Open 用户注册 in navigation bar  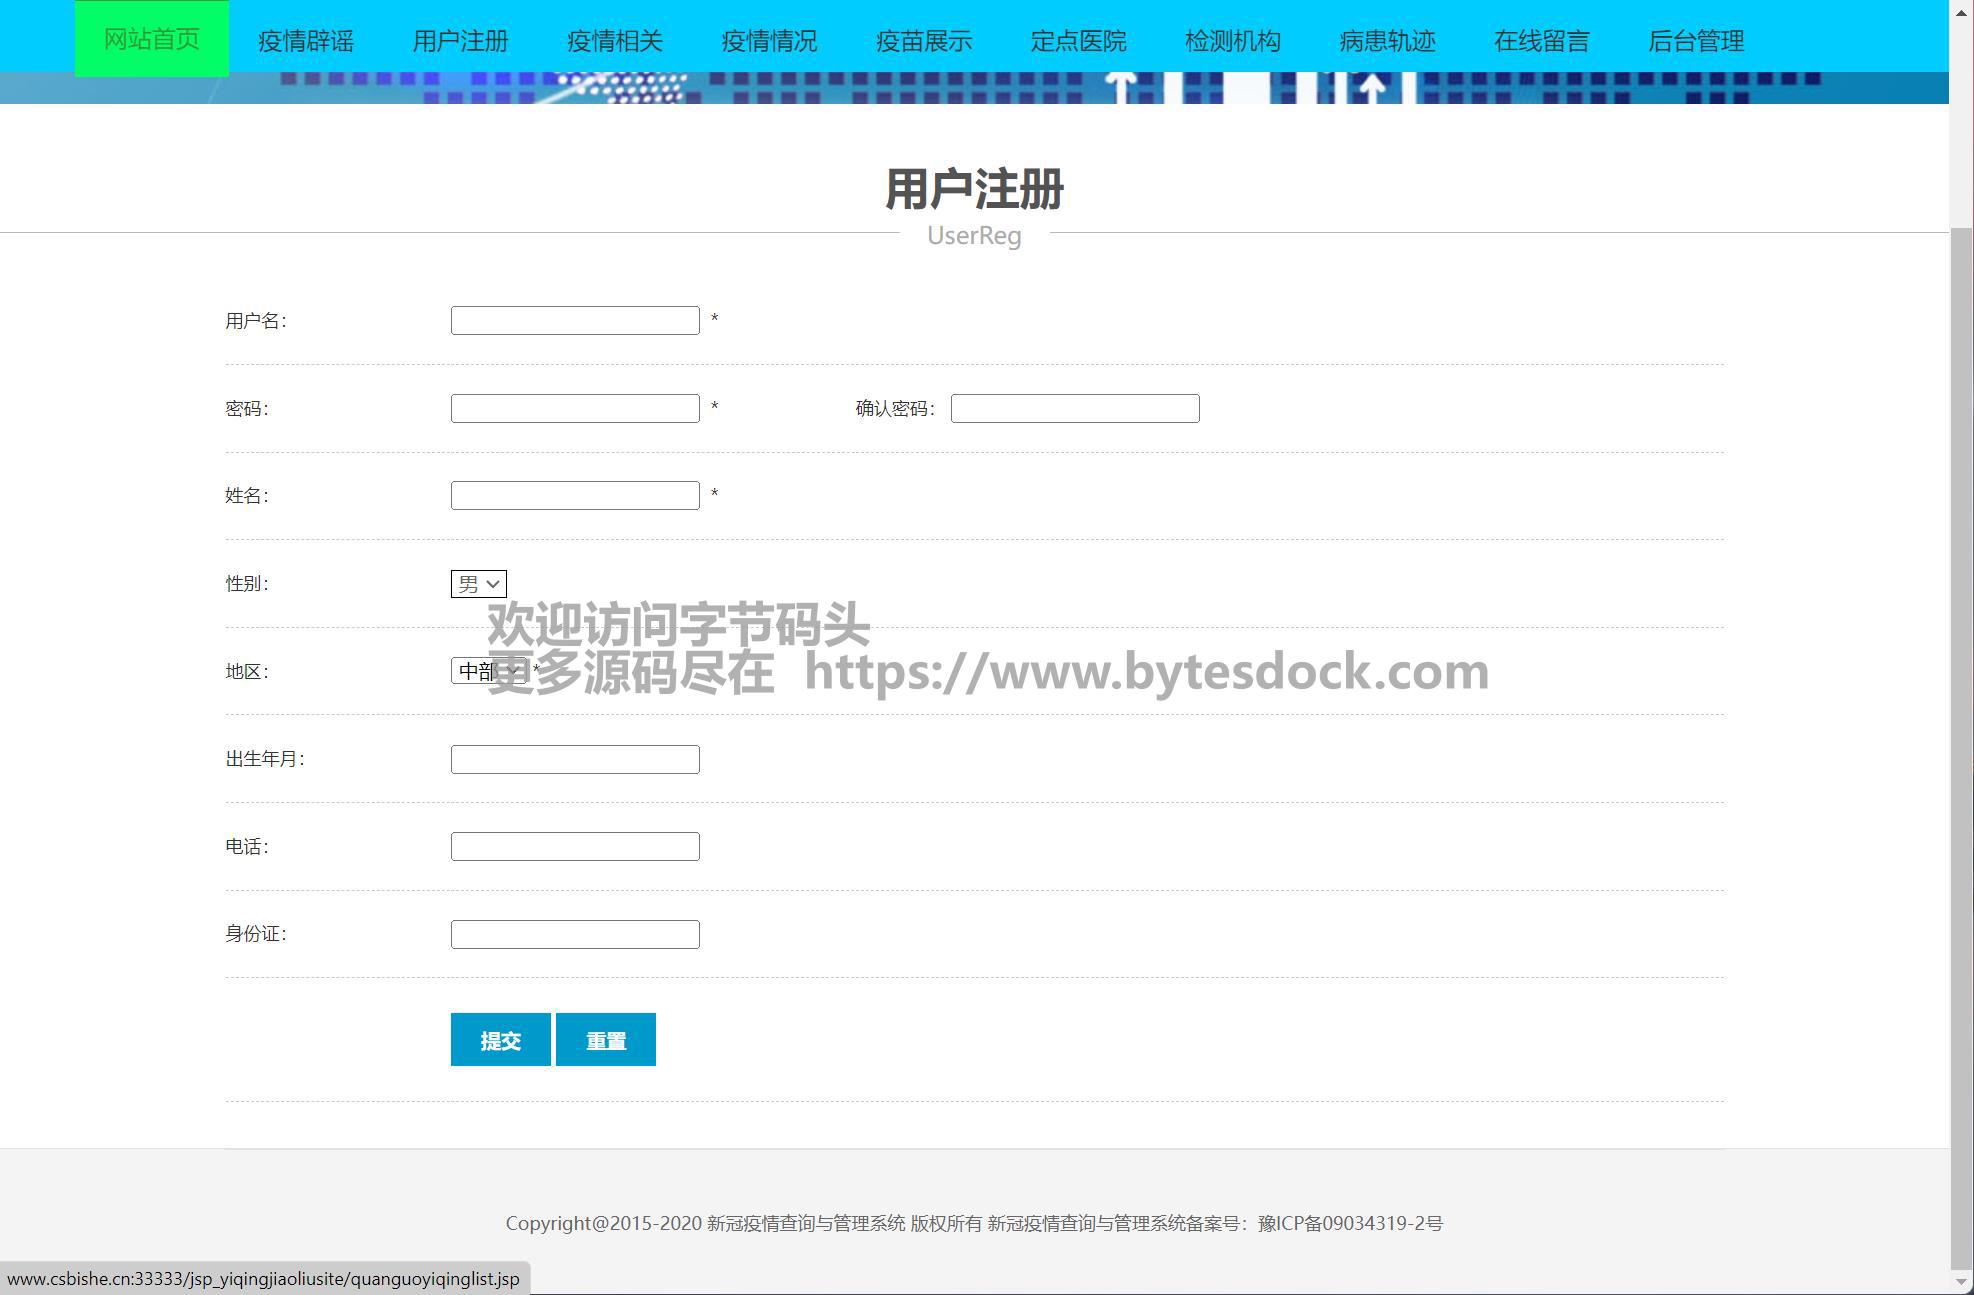(460, 41)
